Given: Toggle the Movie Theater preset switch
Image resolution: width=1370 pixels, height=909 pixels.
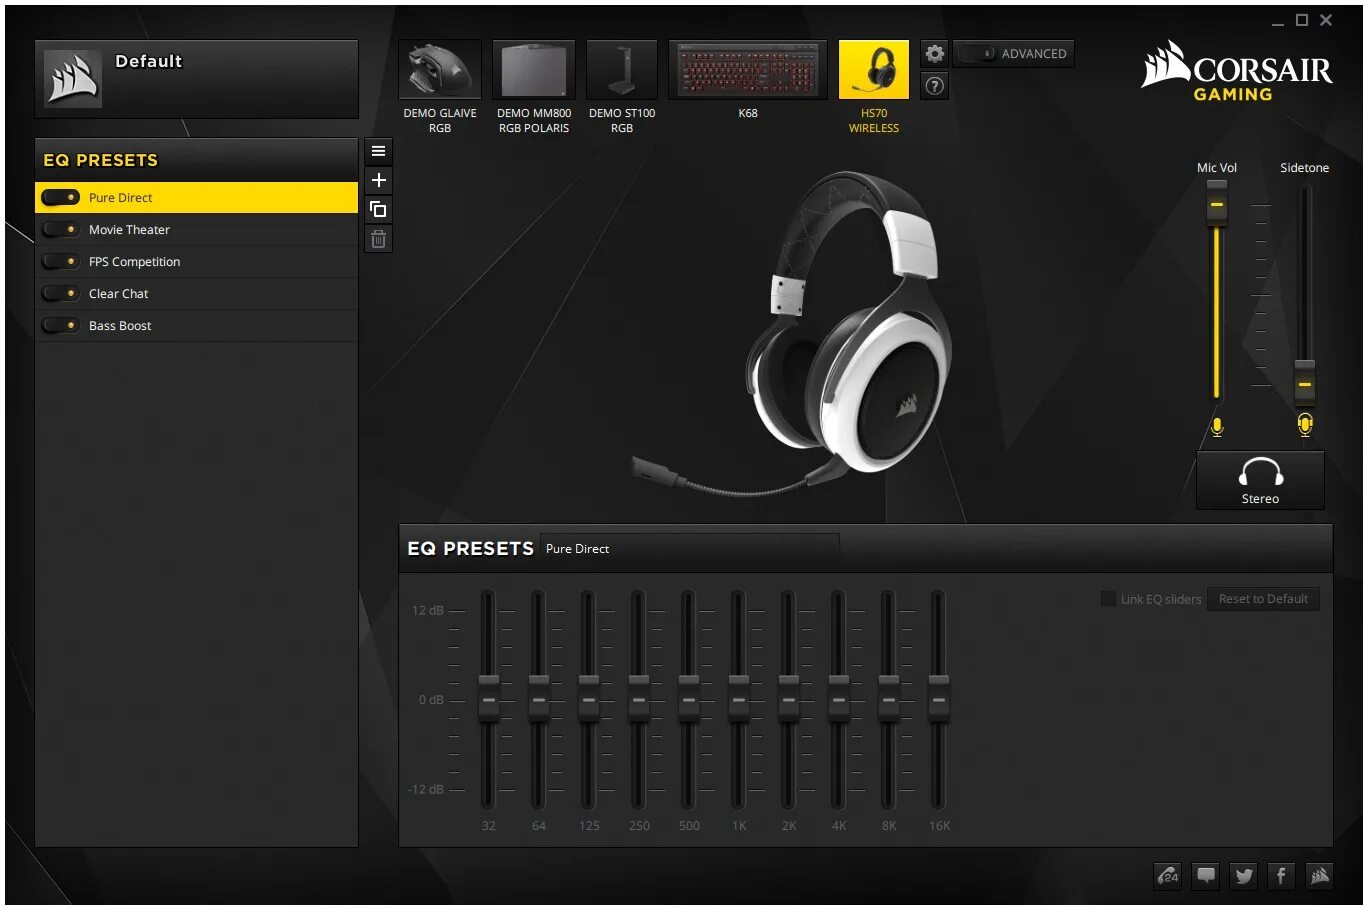Looking at the screenshot, I should click(x=60, y=230).
